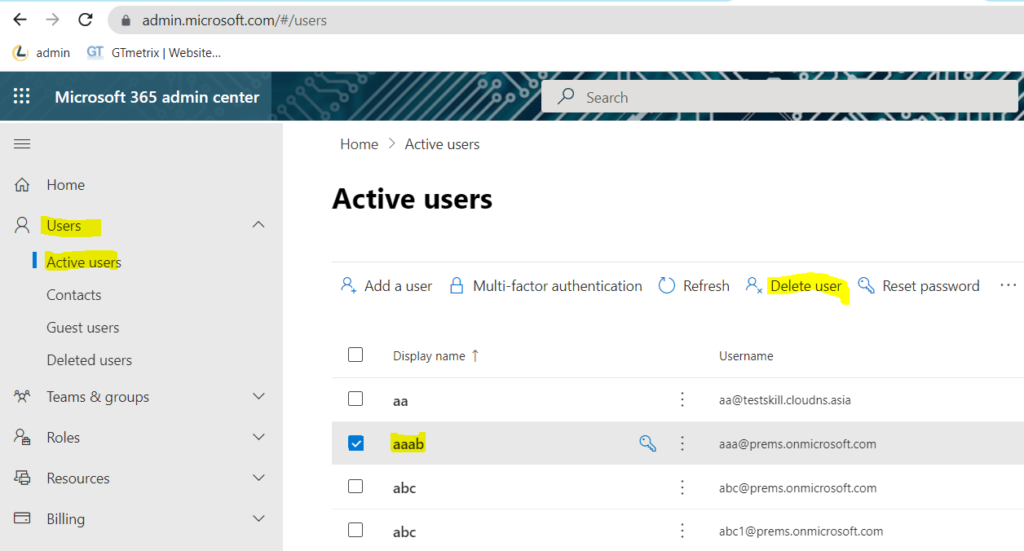Open Guest users in sidebar
This screenshot has width=1024, height=551.
click(x=83, y=327)
